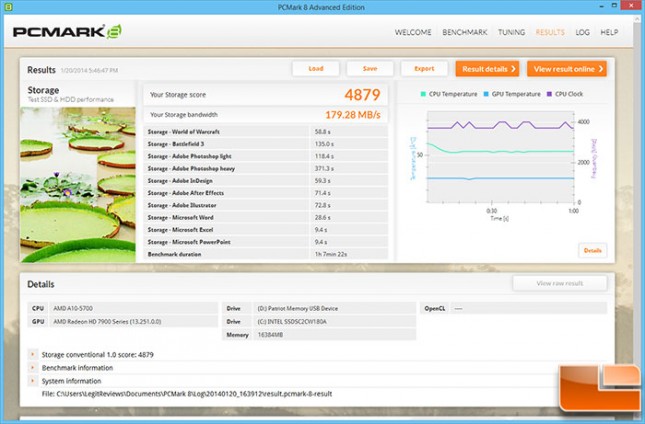Click the Save button
The width and height of the screenshot is (645, 424).
(x=370, y=69)
